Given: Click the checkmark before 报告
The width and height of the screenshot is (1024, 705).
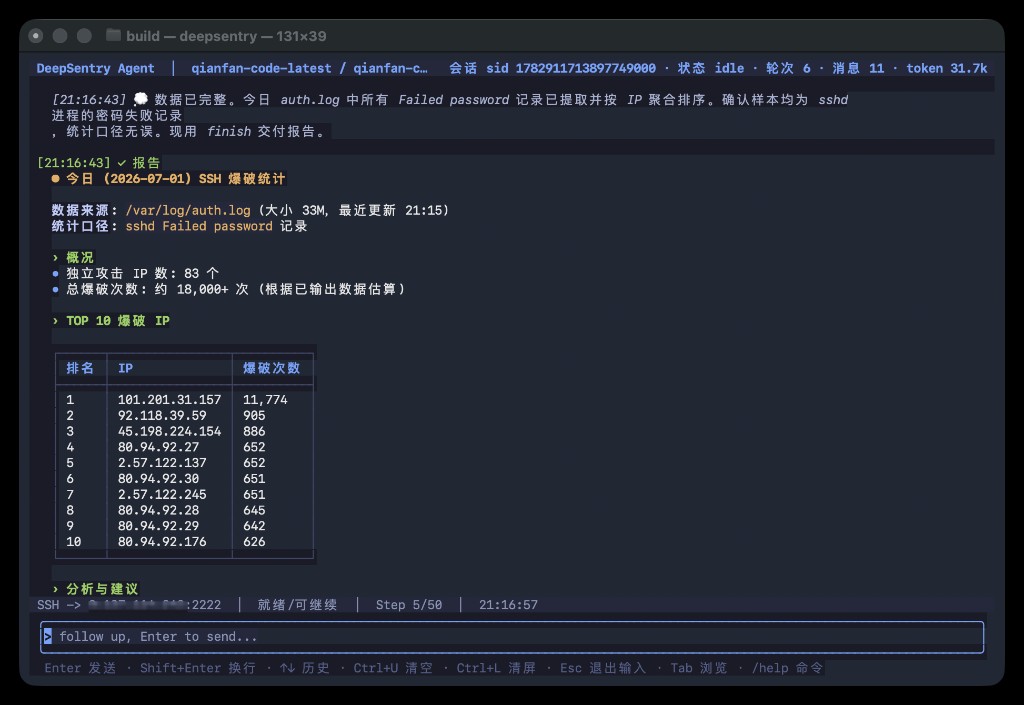Looking at the screenshot, I should [x=121, y=163].
